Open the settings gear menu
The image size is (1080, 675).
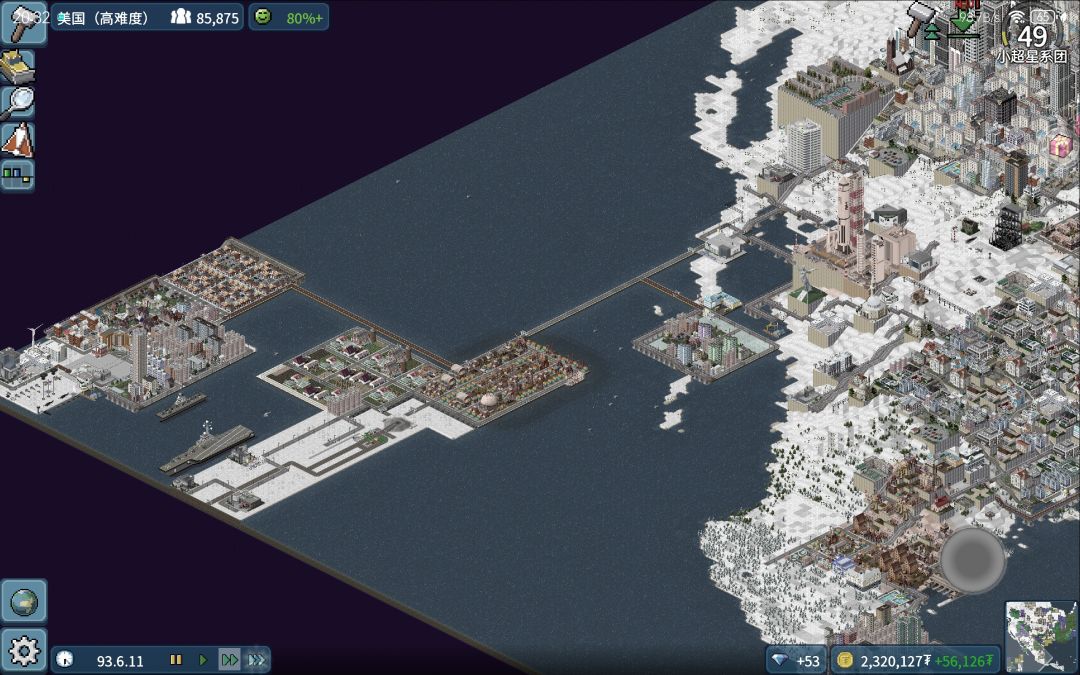pos(24,650)
